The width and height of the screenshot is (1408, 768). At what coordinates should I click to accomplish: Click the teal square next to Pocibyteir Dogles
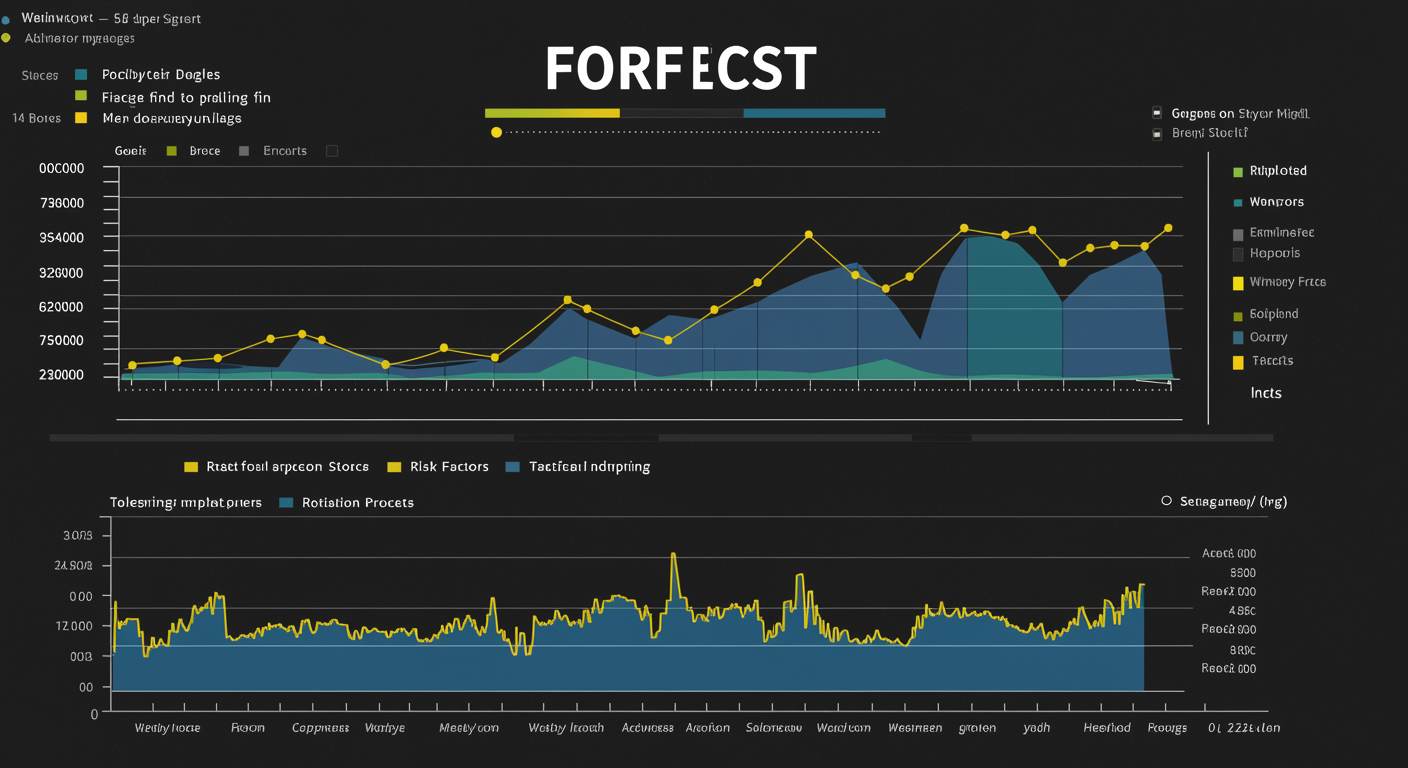pos(81,75)
